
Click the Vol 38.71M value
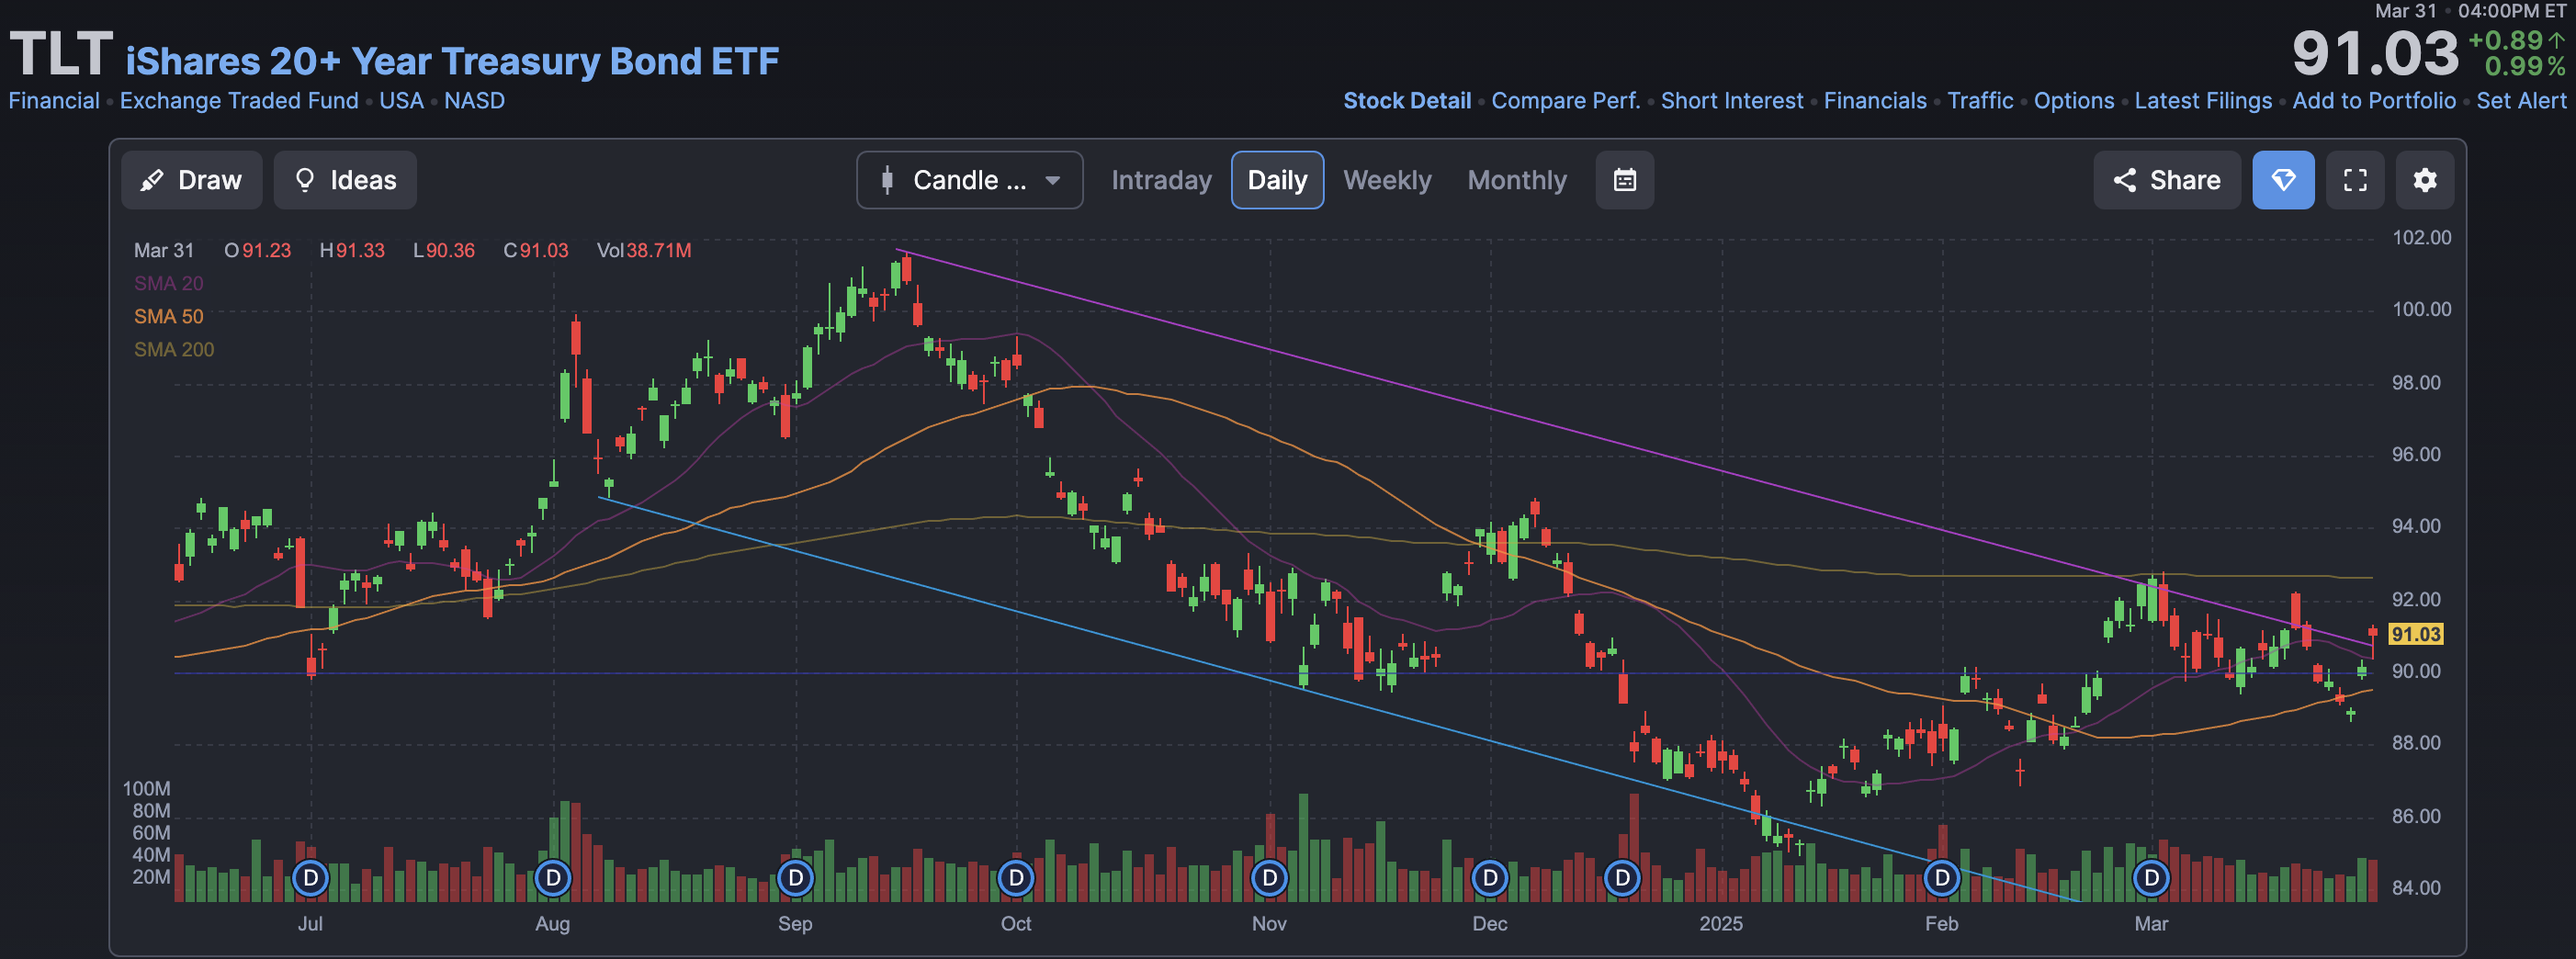[644, 251]
